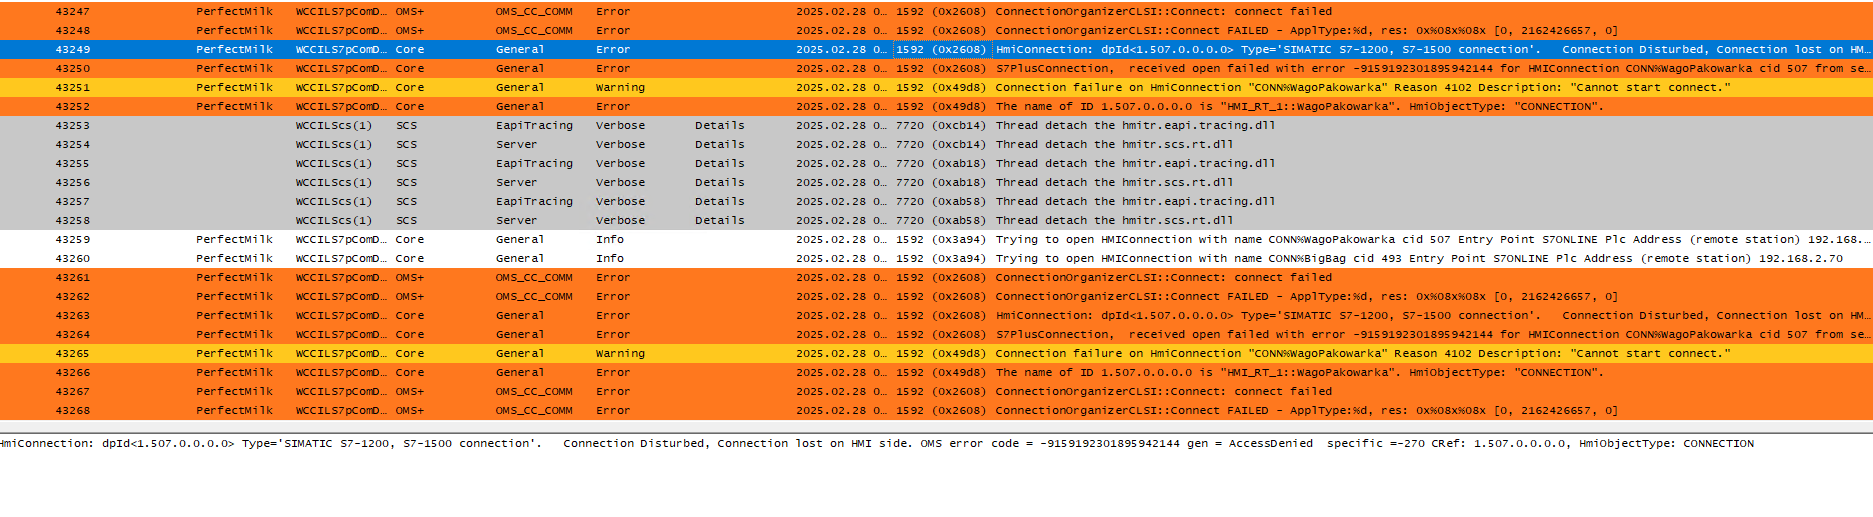Select log entry number 43247

click(x=72, y=12)
